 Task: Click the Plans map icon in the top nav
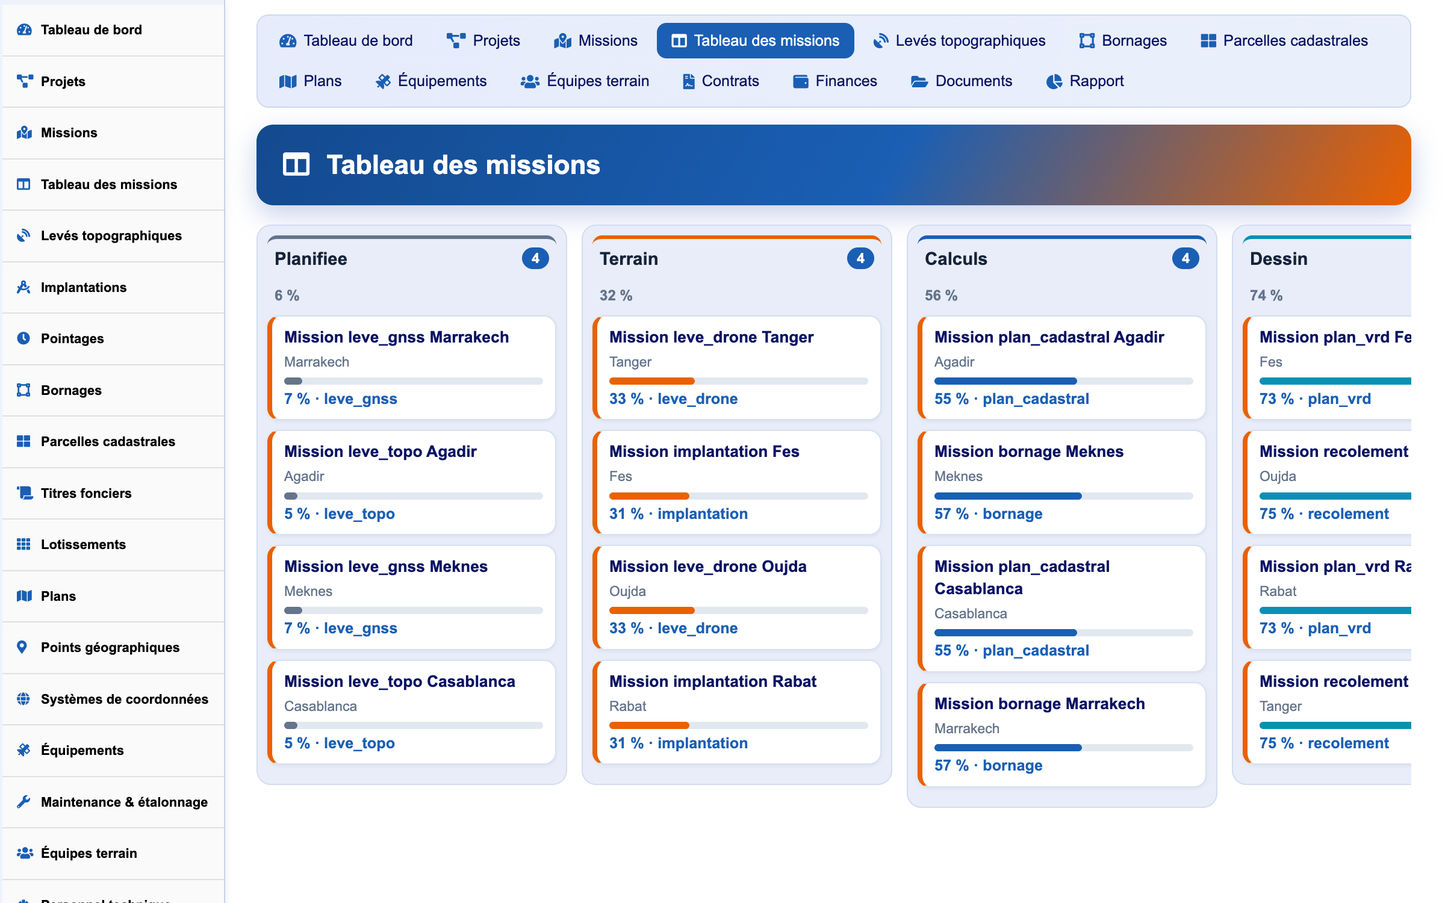point(288,81)
